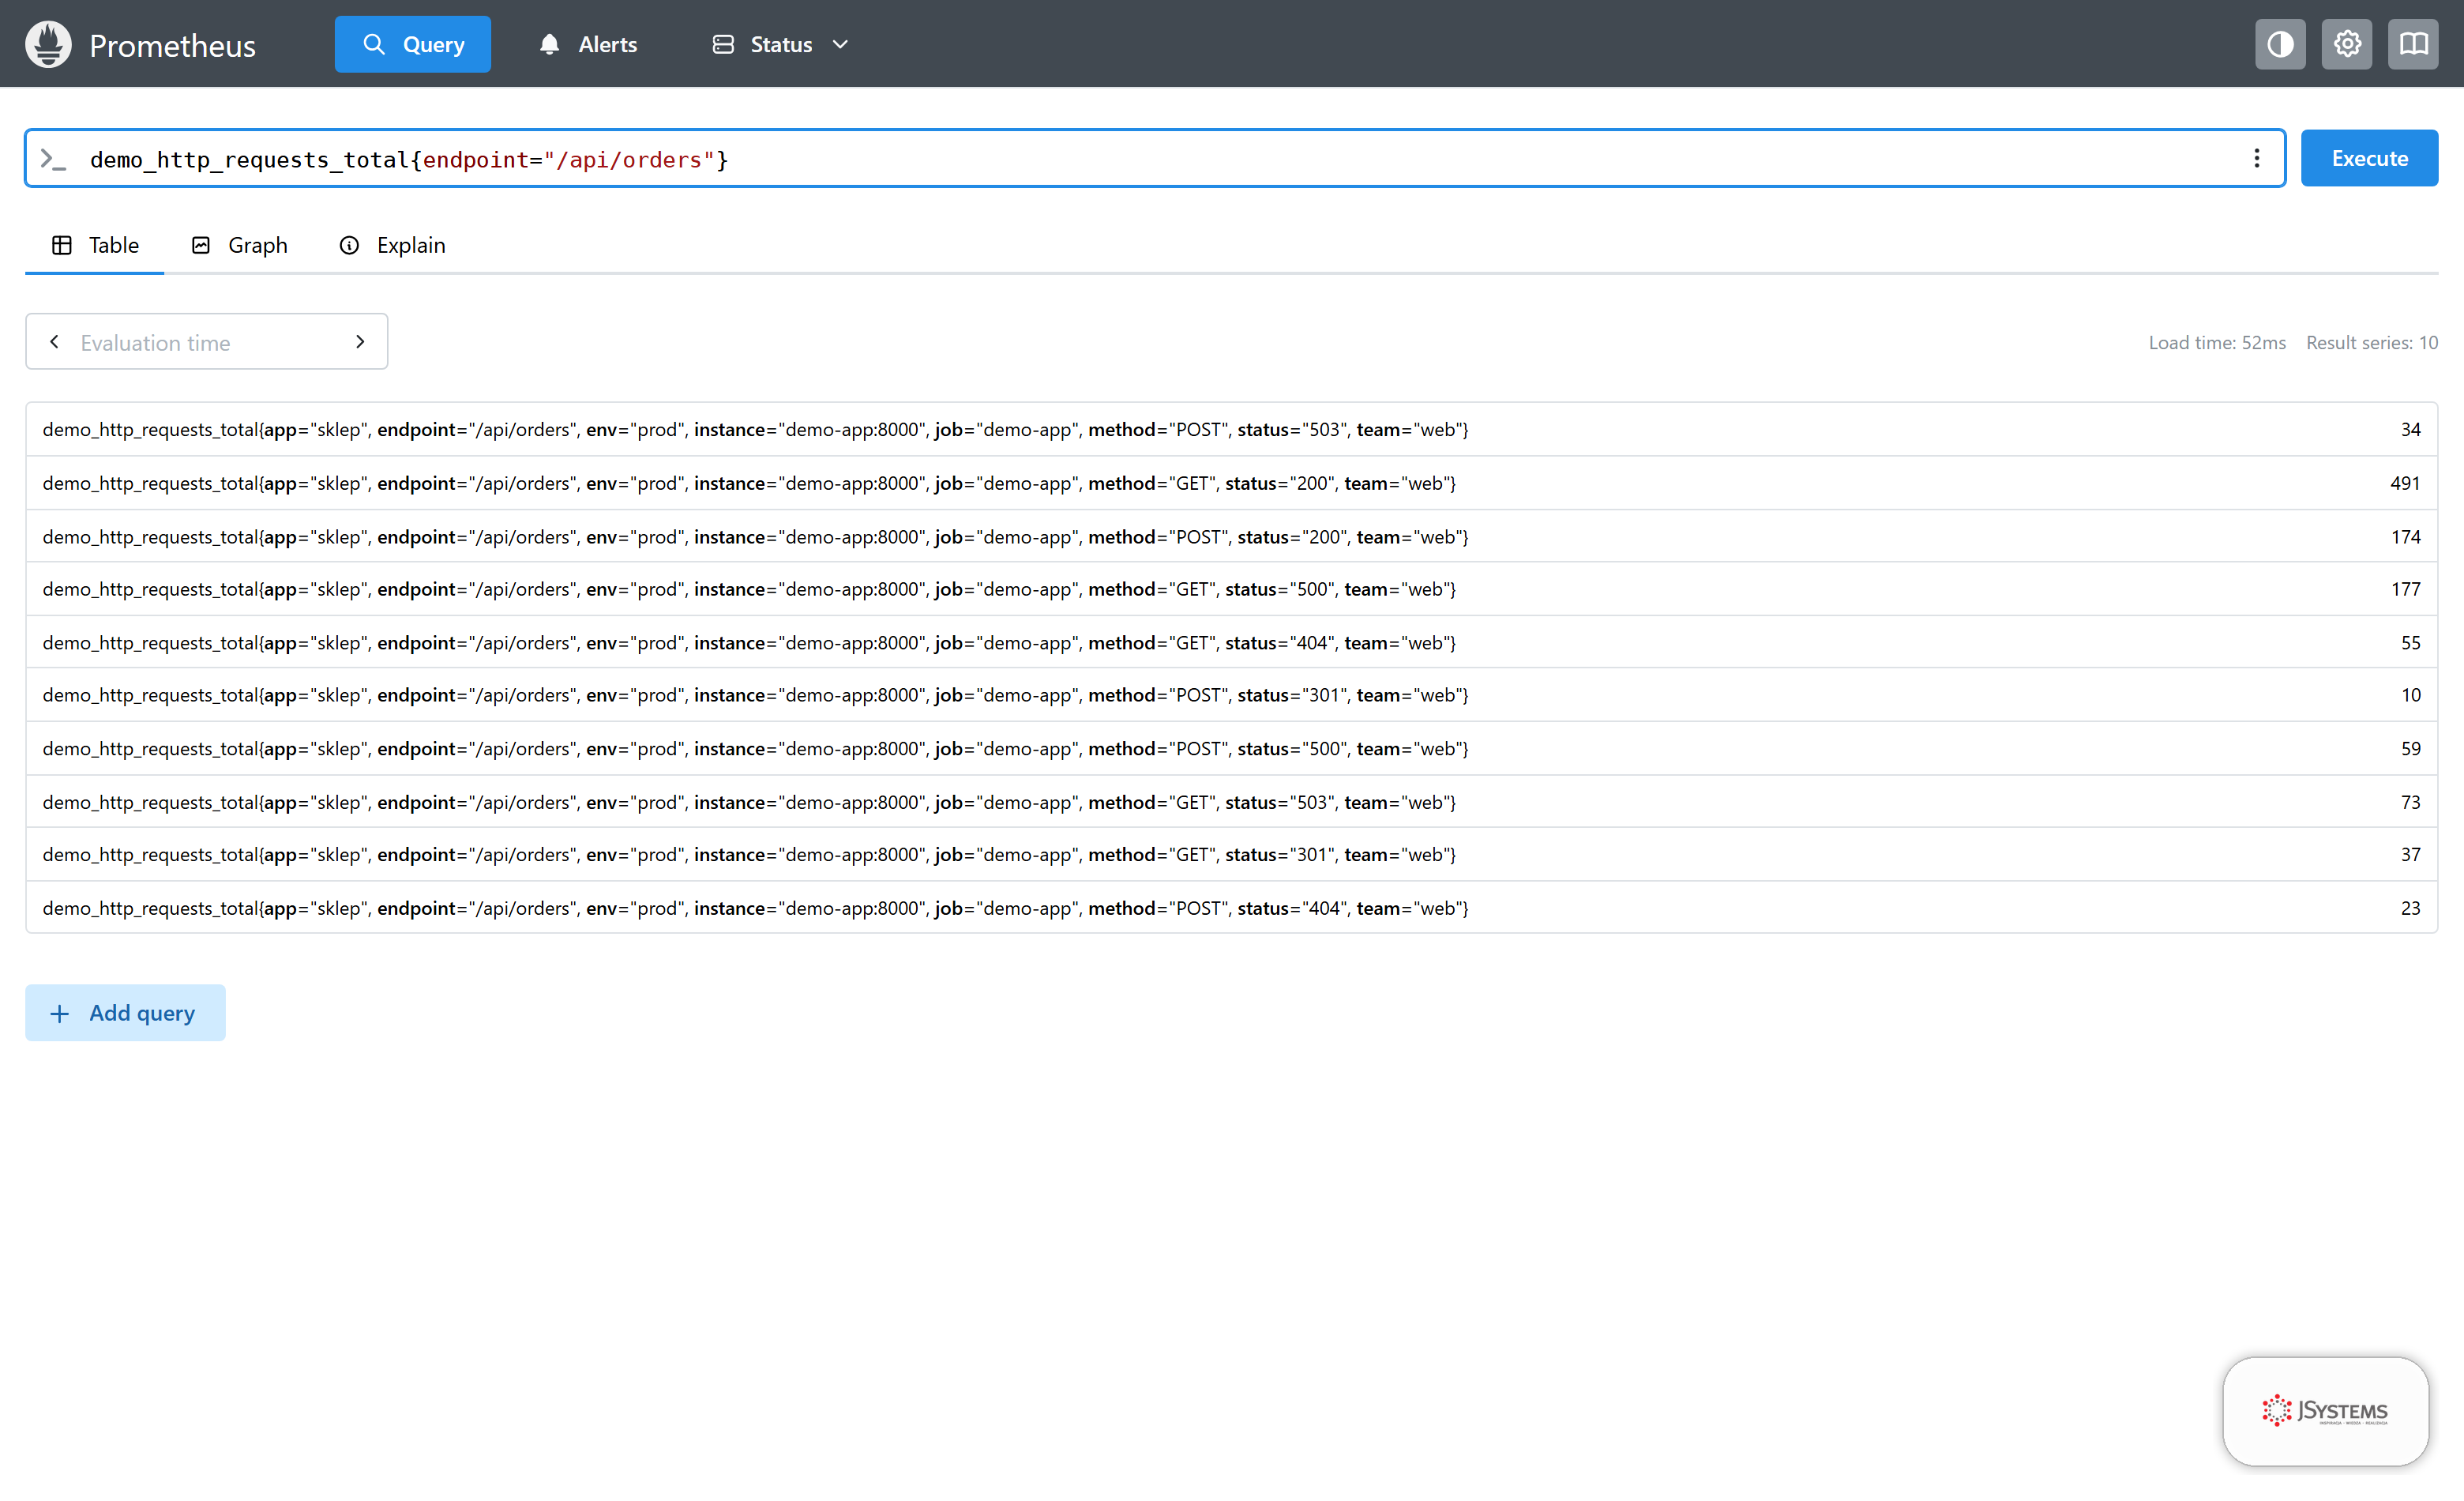Screen dimensions: 2464x1501
Task: Step evaluation time backward with left chevron
Action: click(54, 342)
